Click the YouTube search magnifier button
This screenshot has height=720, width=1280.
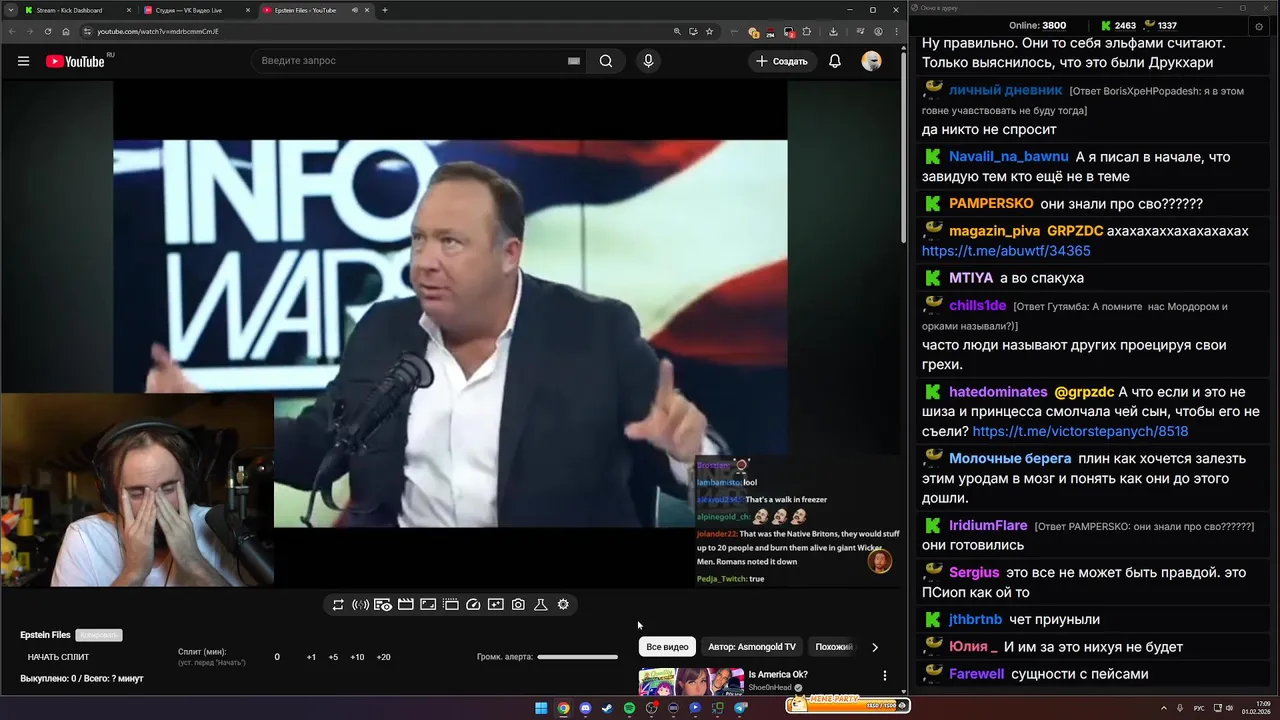606,61
